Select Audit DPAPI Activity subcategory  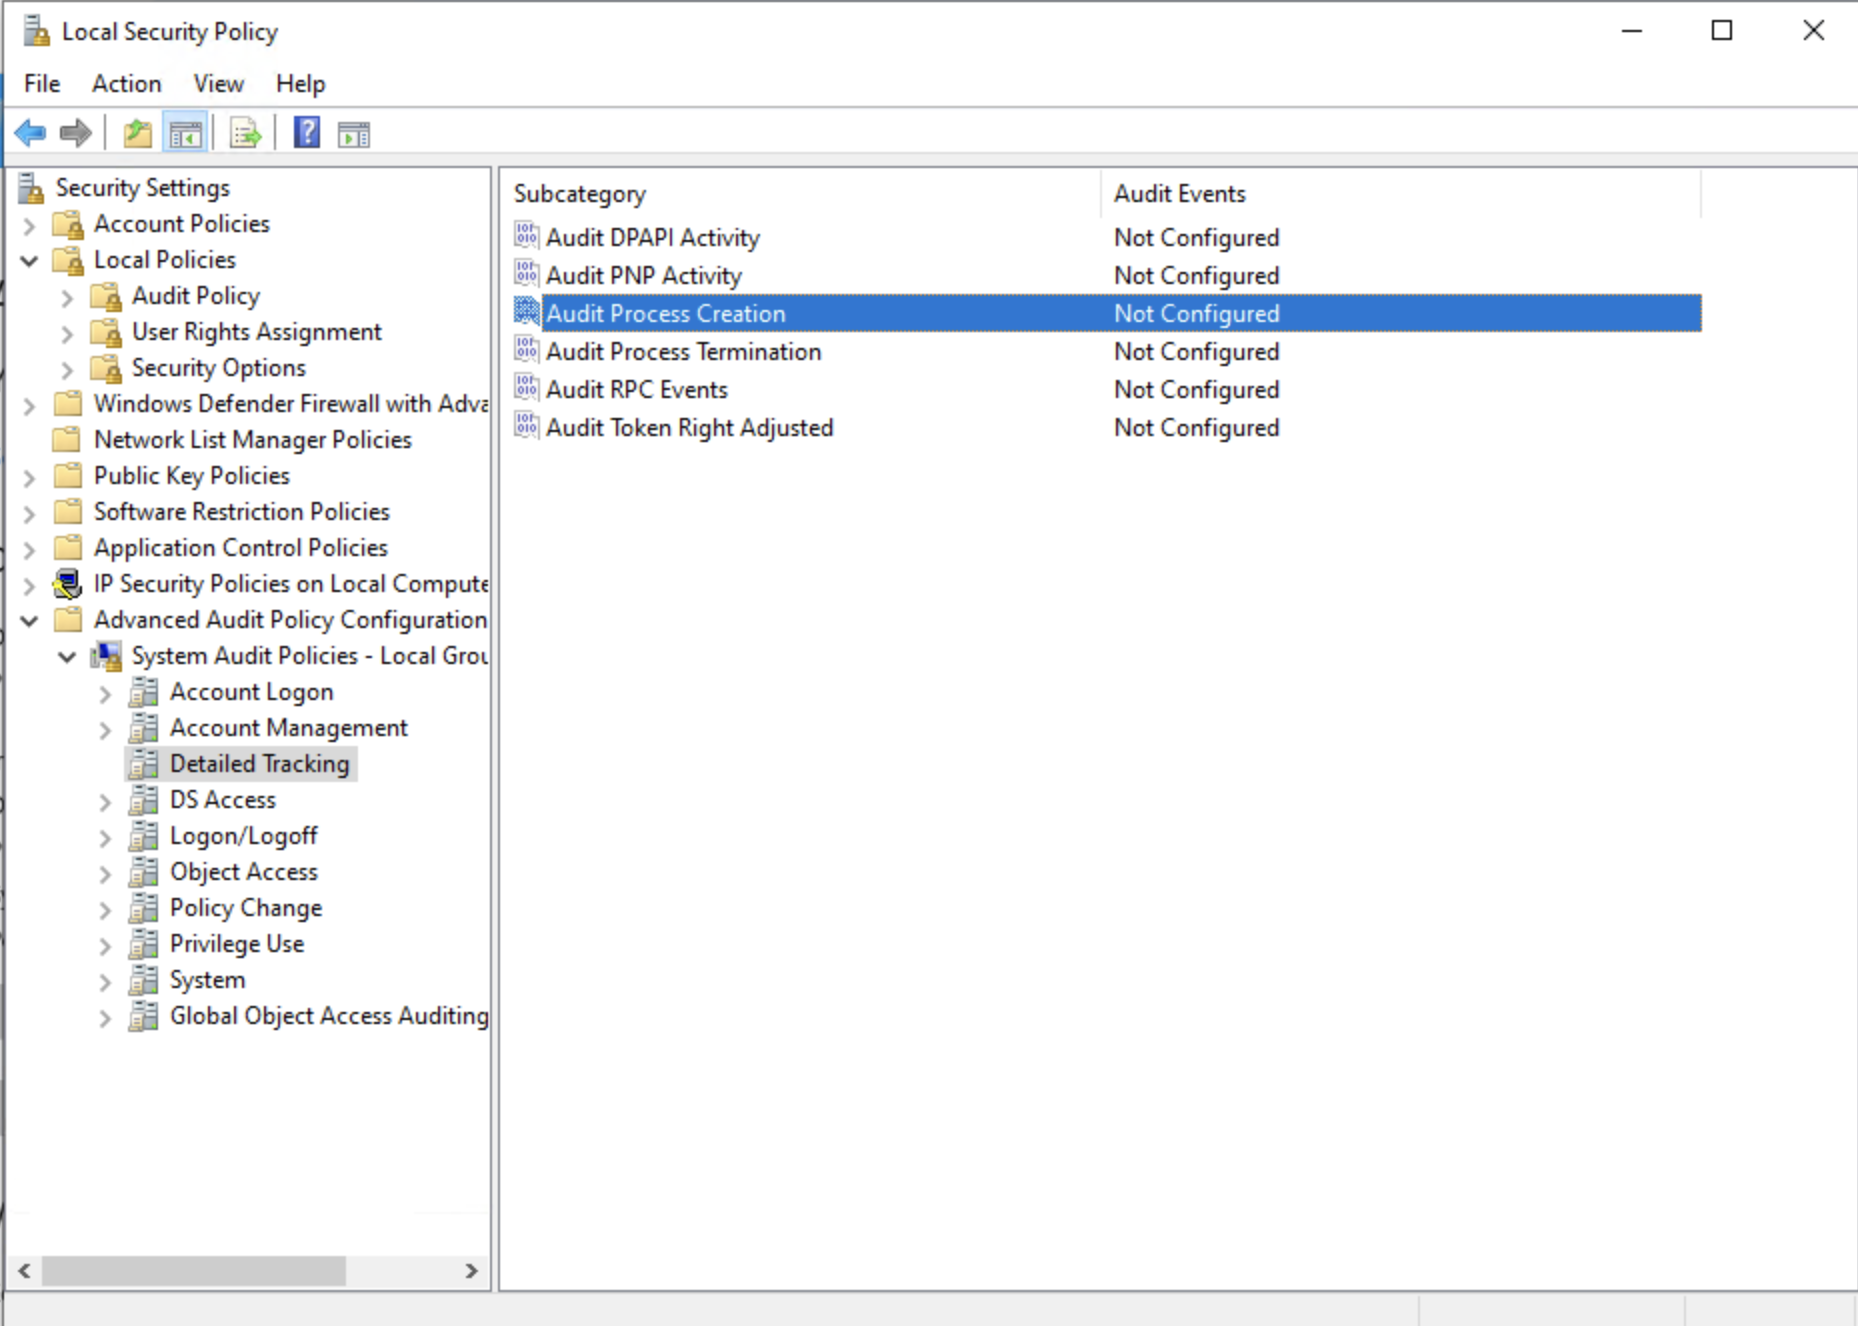651,237
